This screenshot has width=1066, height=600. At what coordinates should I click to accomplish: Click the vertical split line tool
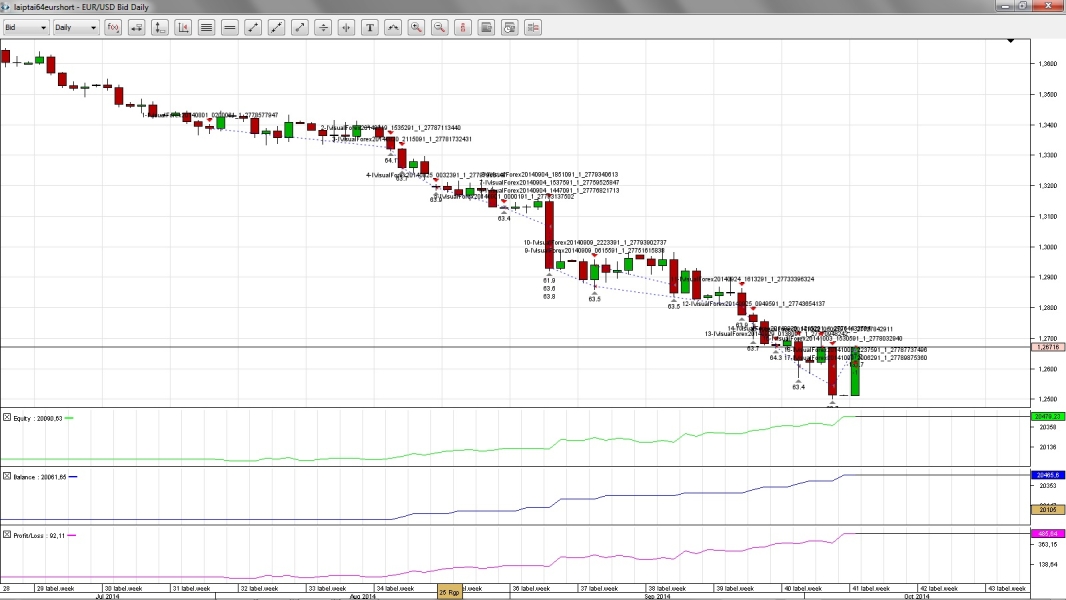[346, 27]
